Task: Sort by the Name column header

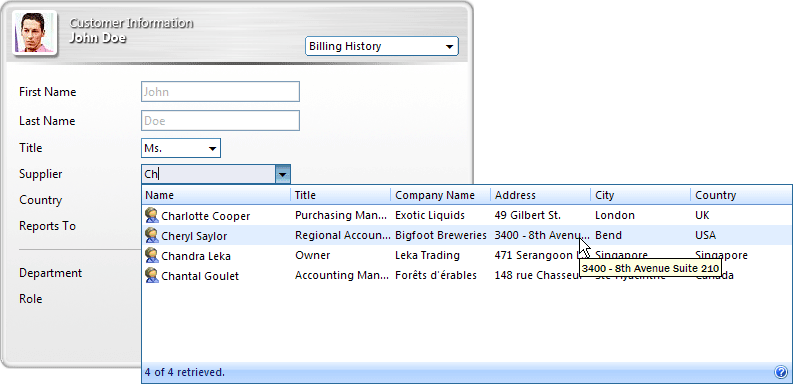Action: 216,195
